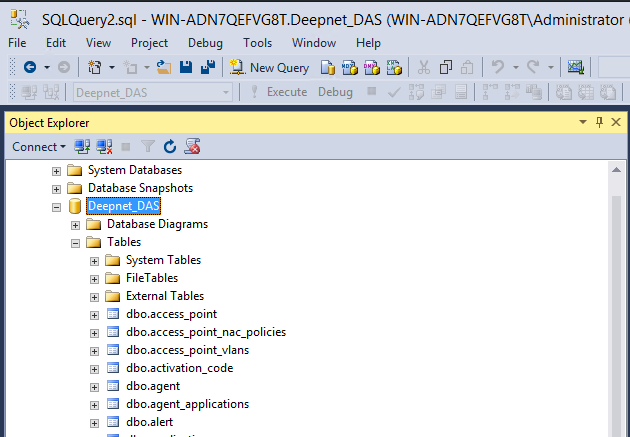Expand the System Tables folder
The width and height of the screenshot is (630, 437).
94,260
